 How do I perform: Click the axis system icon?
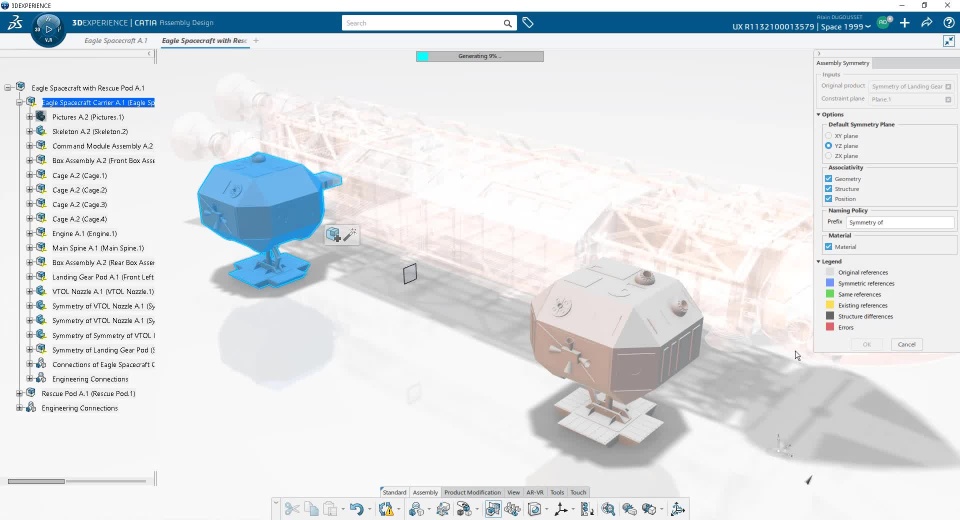point(561,508)
